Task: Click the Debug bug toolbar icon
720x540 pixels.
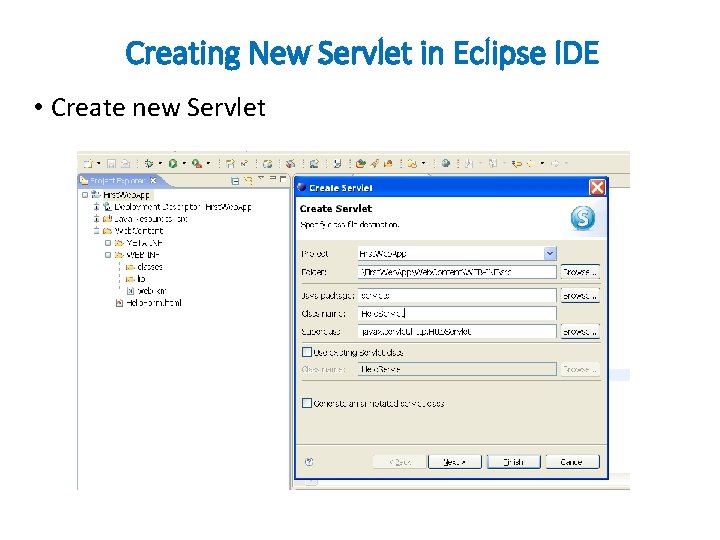Action: click(x=149, y=163)
